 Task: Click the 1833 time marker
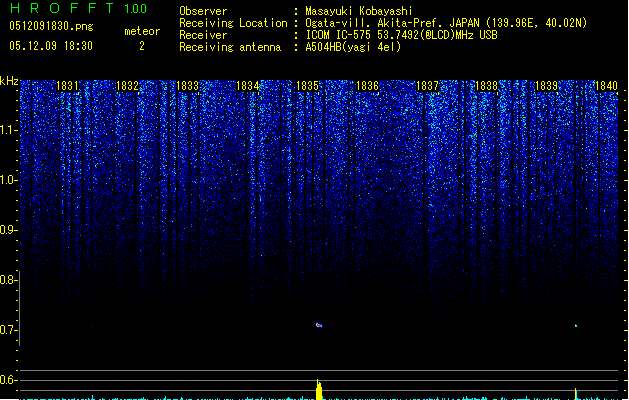pos(187,86)
